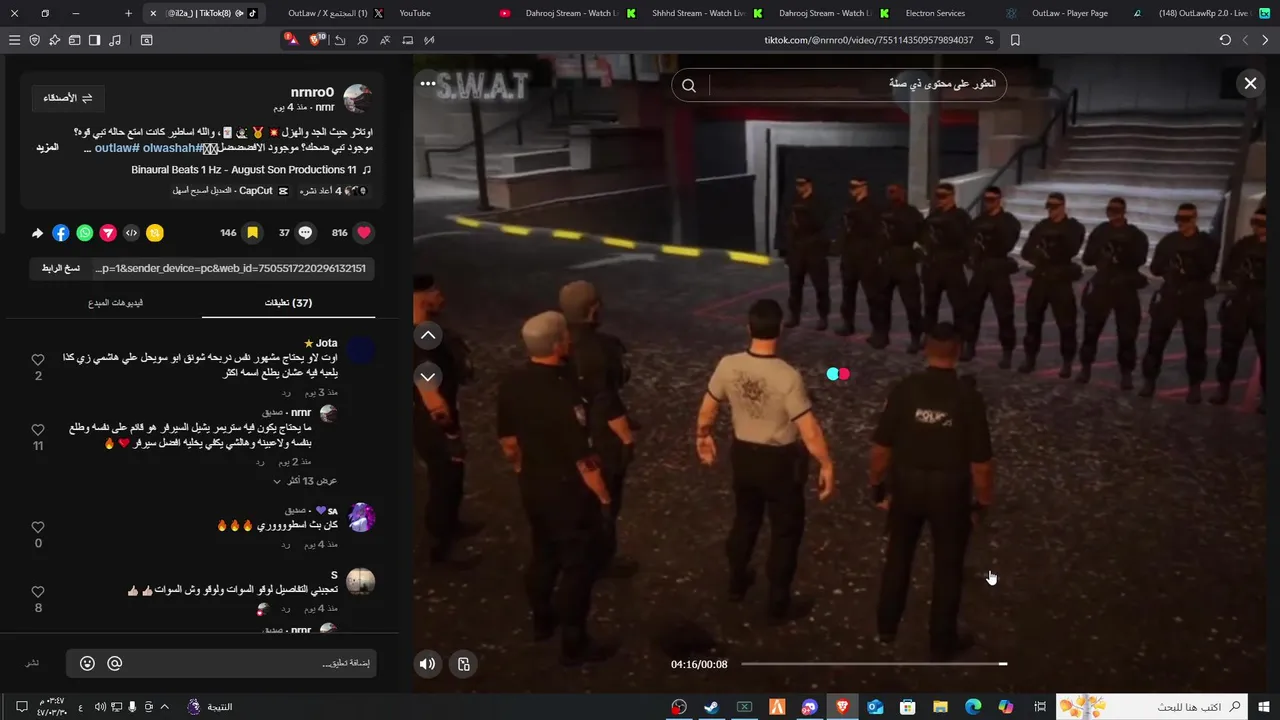Viewport: 1280px width, 720px height.
Task: Open Binaural Beats 1 Hz sound link
Action: point(252,170)
